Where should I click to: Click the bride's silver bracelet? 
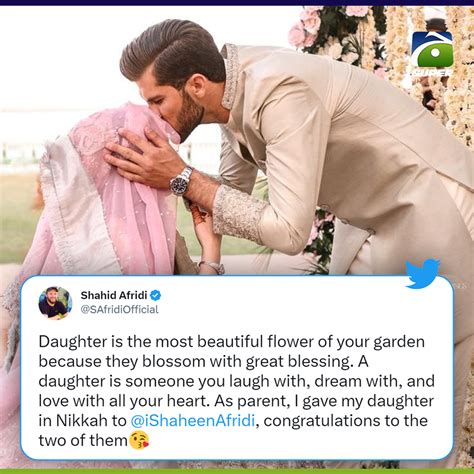[212, 266]
